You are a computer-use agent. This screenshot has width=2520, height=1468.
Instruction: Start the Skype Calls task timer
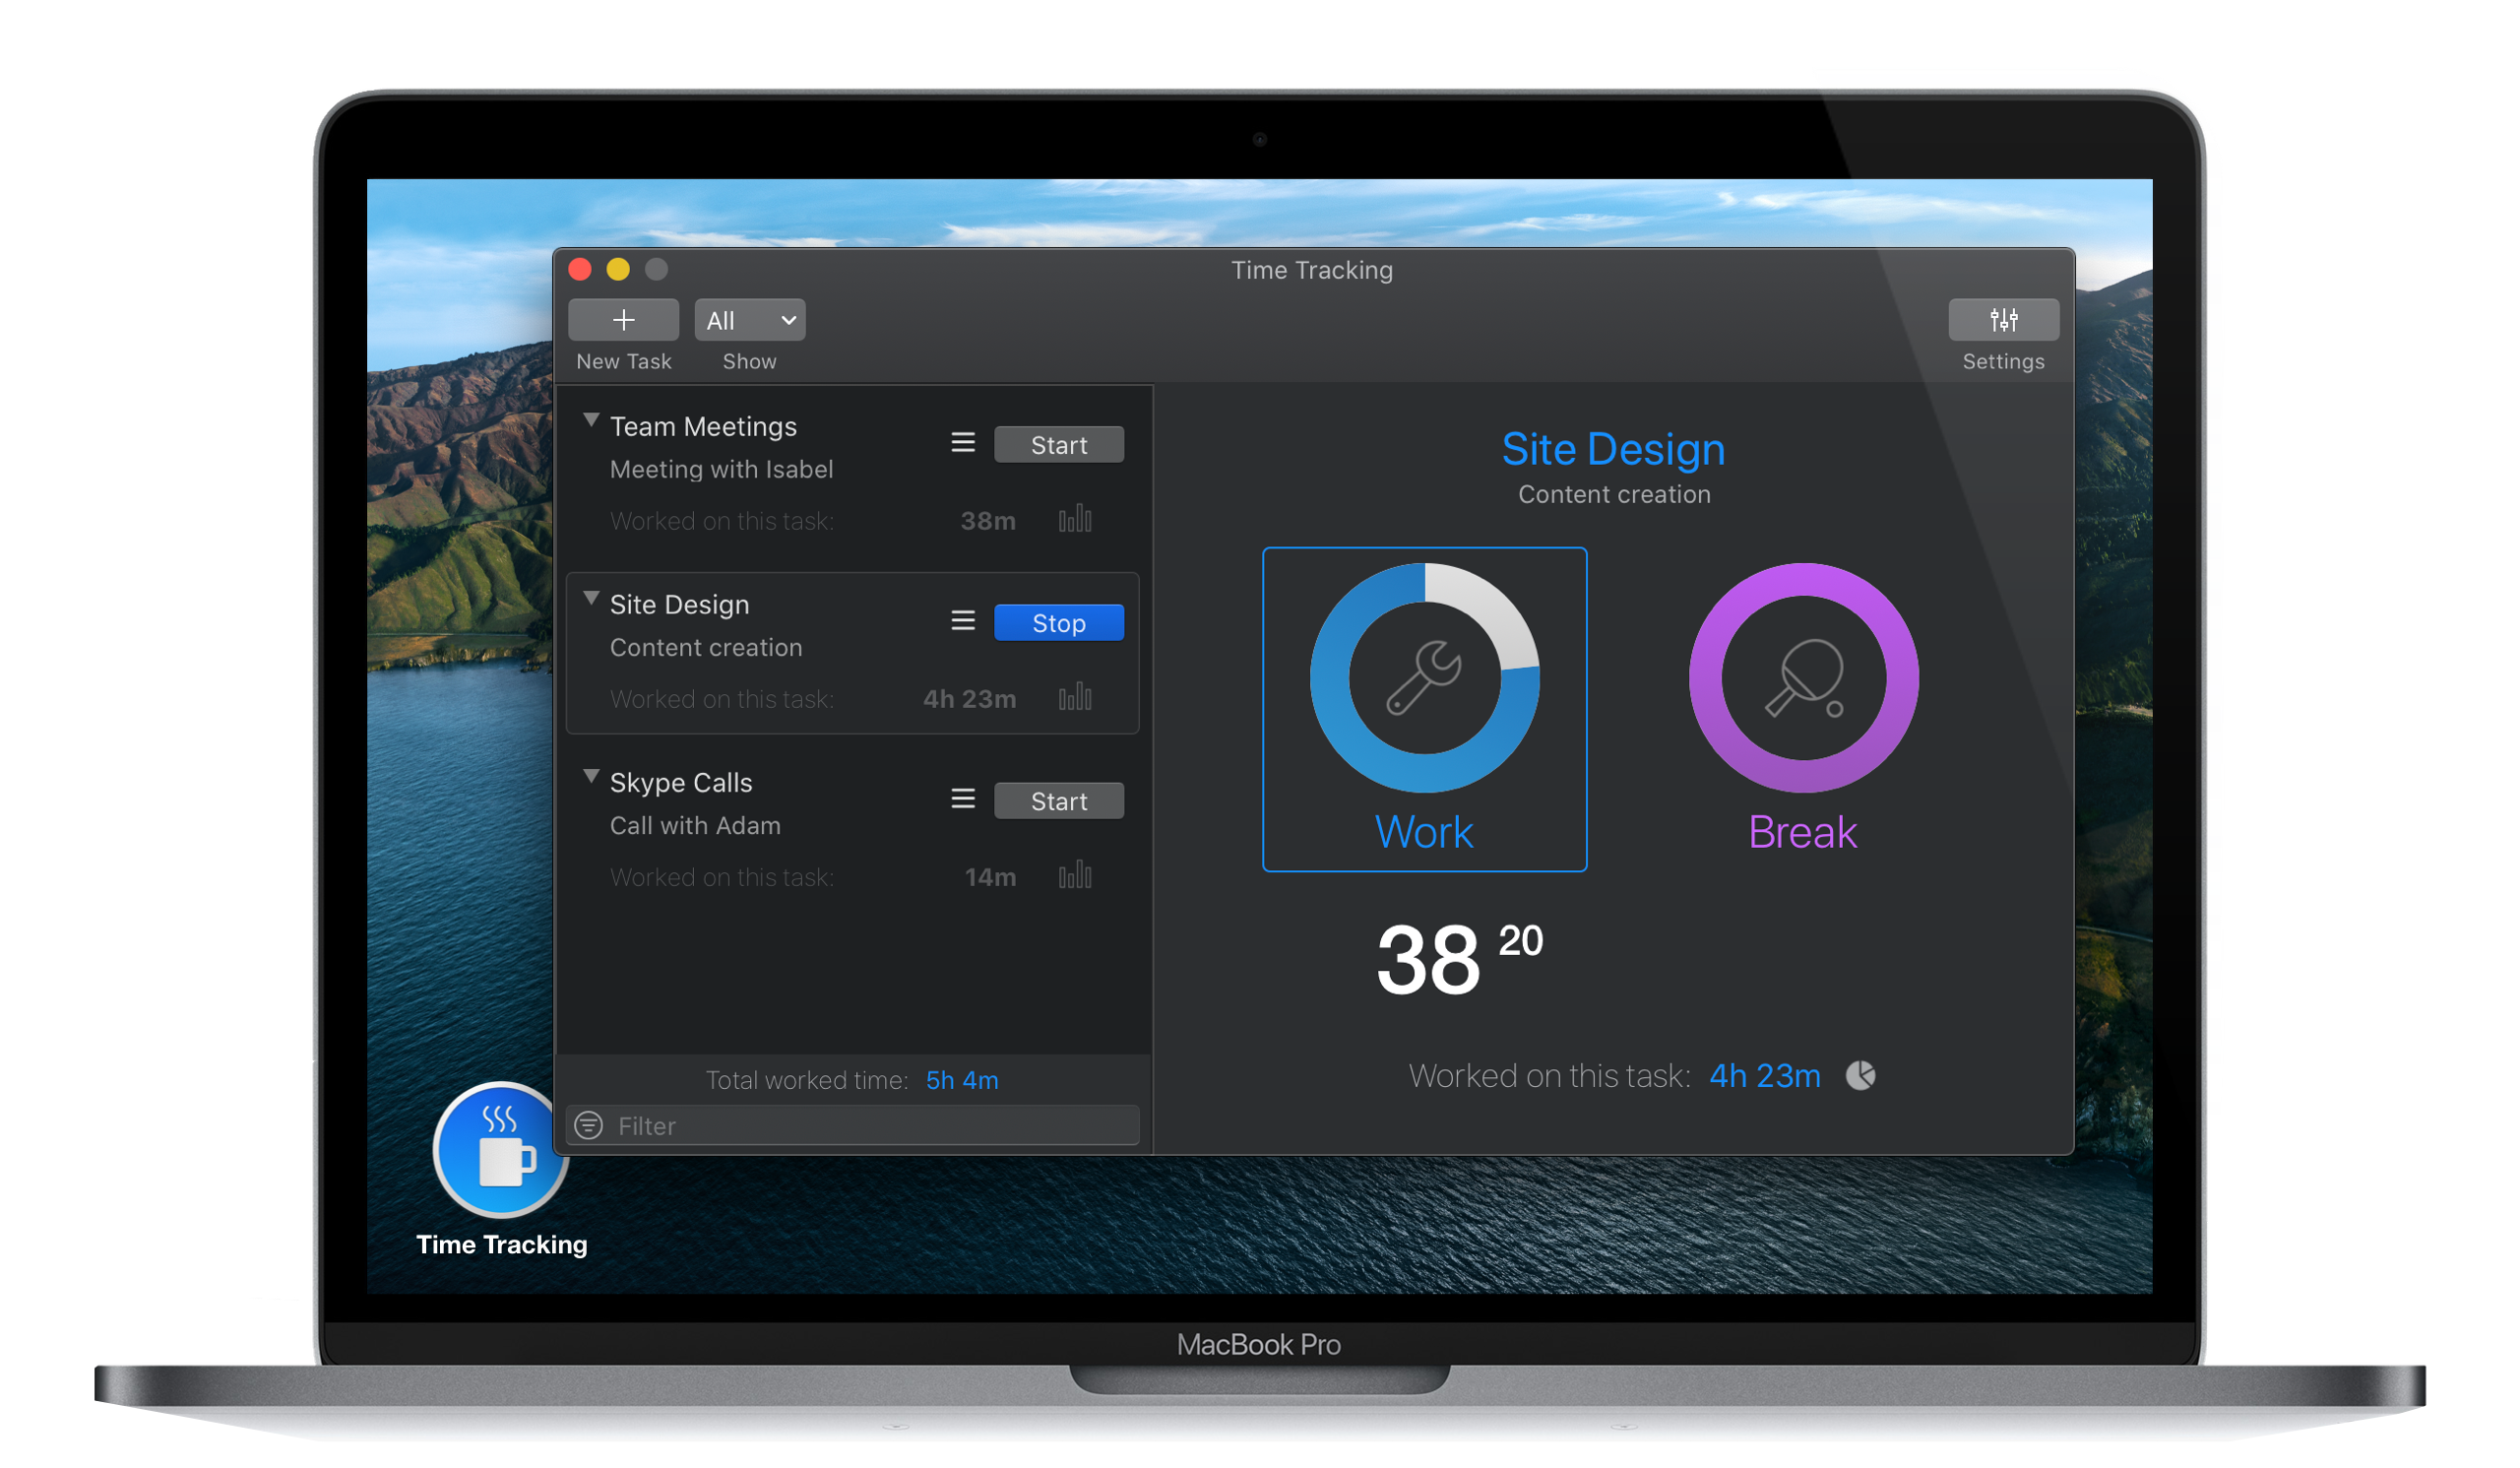pyautogui.click(x=1056, y=800)
